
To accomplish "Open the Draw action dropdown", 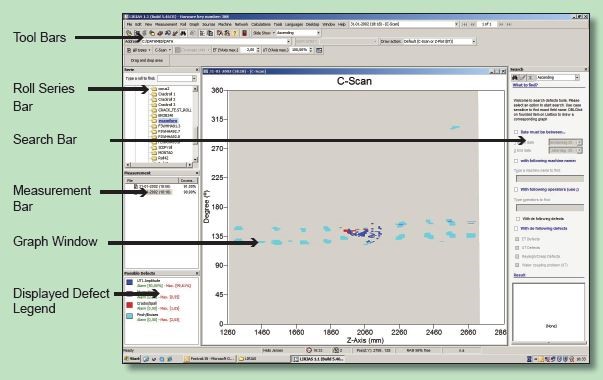I will pyautogui.click(x=474, y=42).
